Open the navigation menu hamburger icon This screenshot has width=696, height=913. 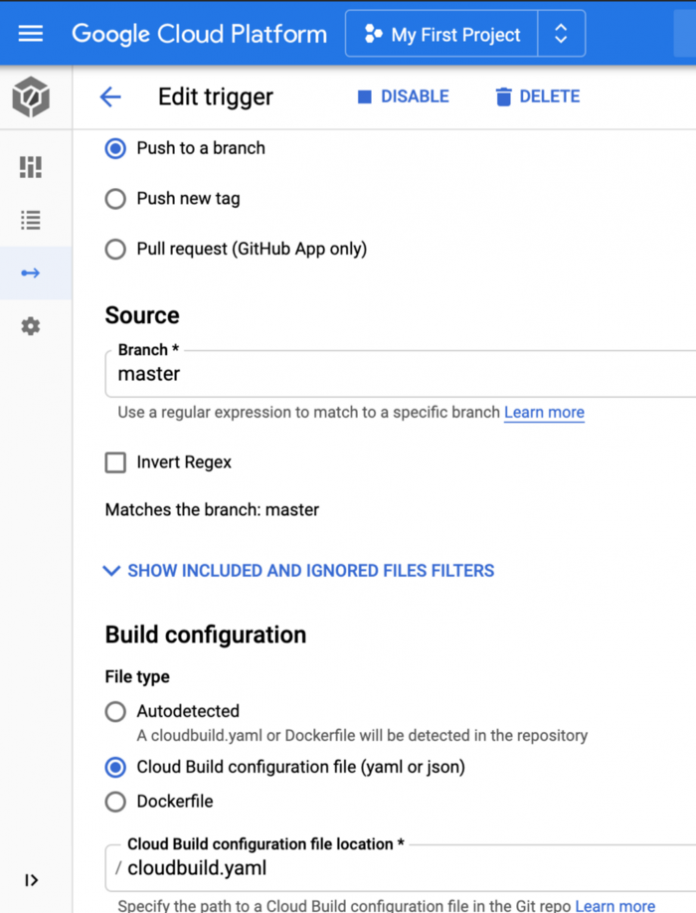pos(30,32)
